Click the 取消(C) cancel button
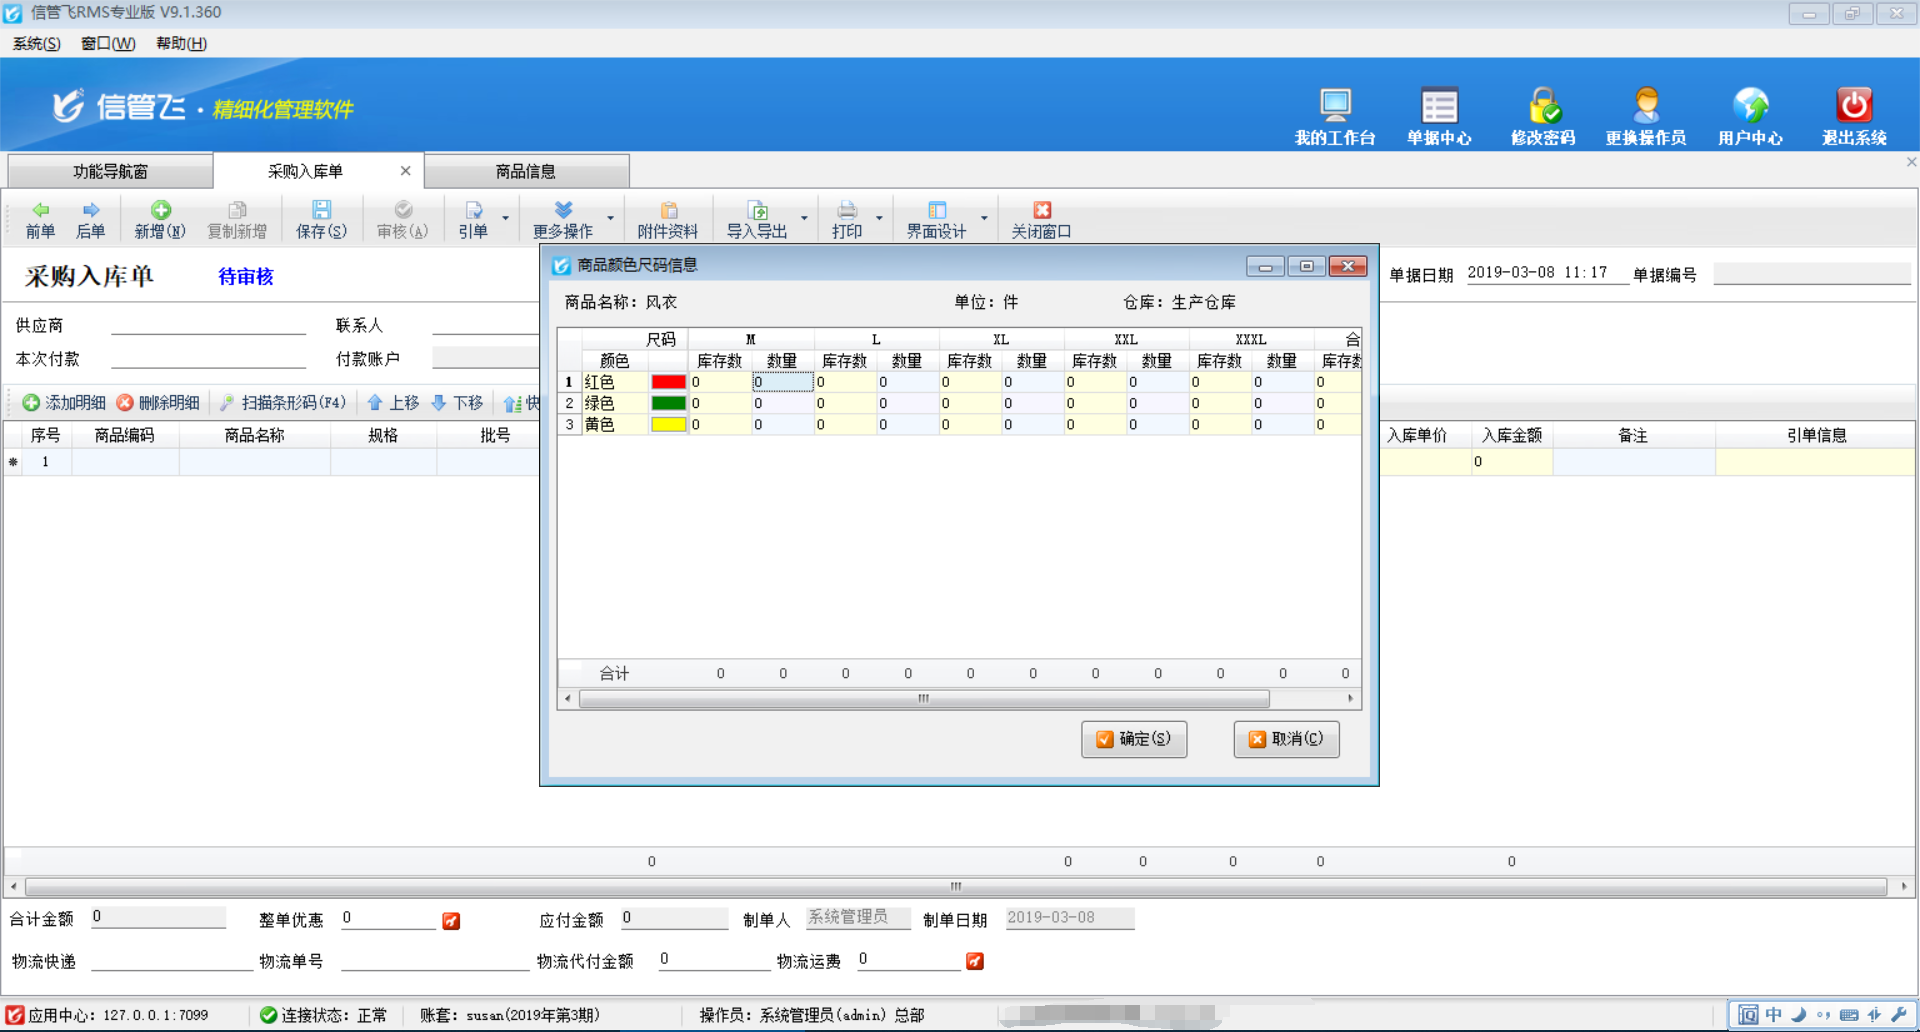The width and height of the screenshot is (1920, 1032). [x=1286, y=739]
